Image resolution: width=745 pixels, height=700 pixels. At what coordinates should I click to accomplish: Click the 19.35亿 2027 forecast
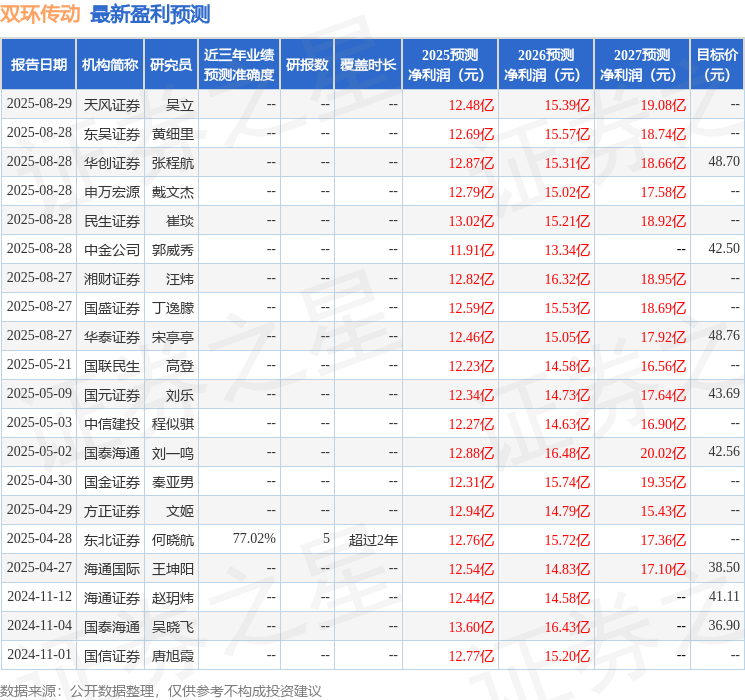point(663,482)
